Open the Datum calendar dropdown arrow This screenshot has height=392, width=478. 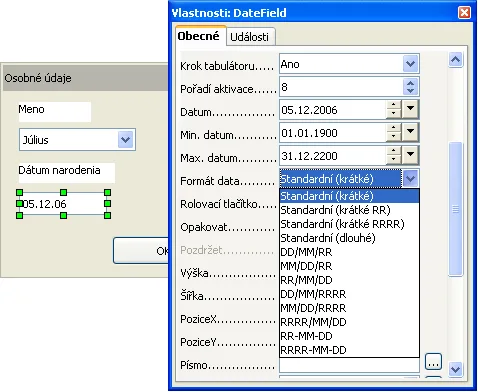pyautogui.click(x=410, y=109)
